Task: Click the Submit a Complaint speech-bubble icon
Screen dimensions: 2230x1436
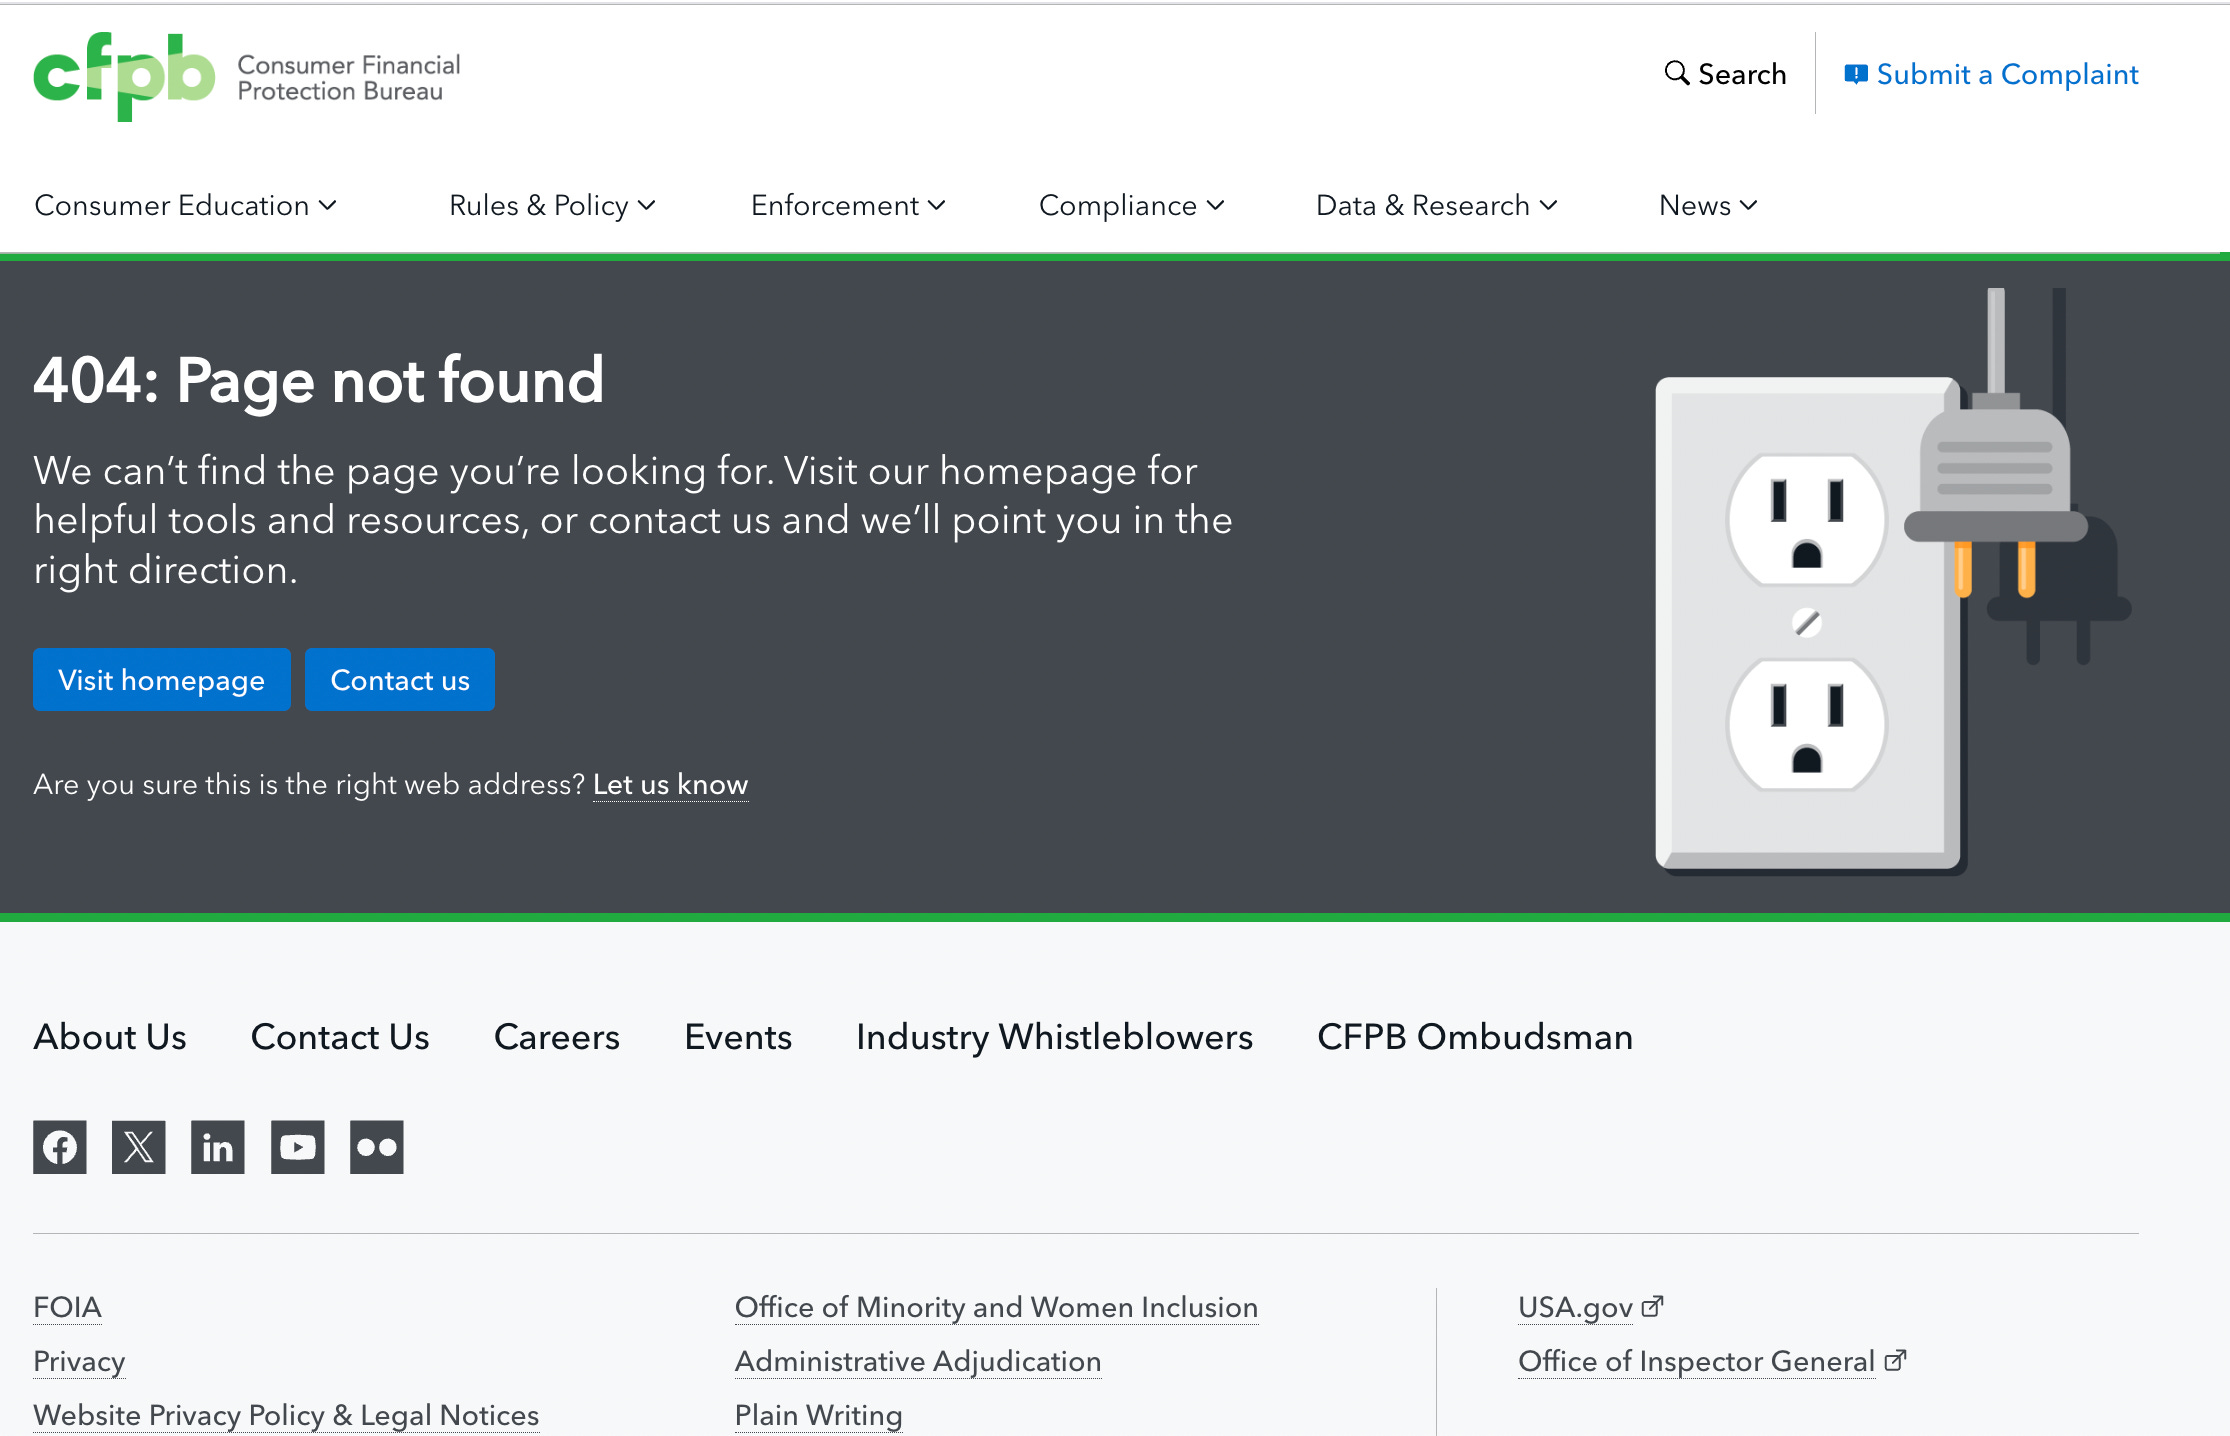Action: tap(1855, 74)
